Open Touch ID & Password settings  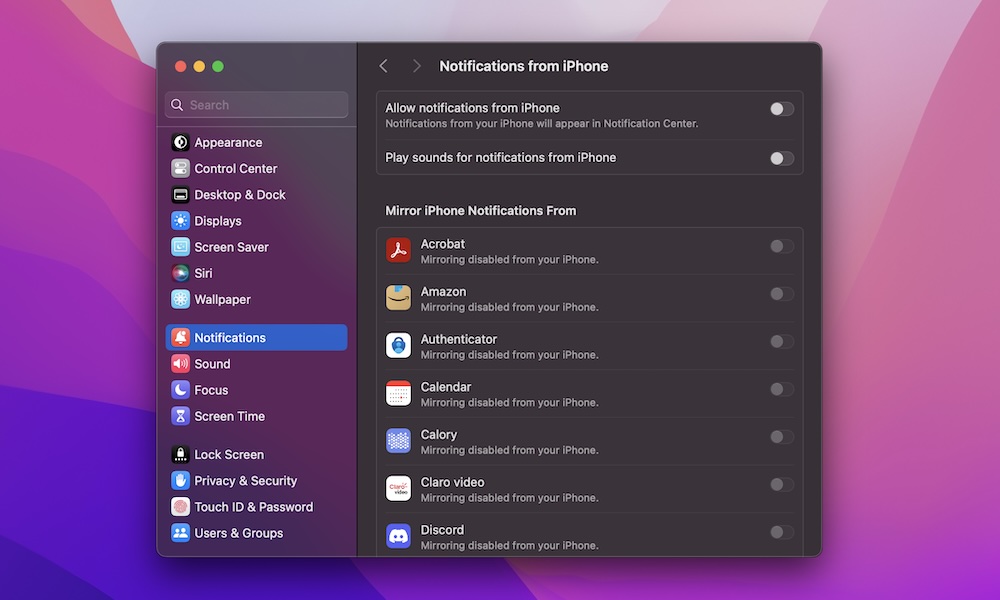(253, 507)
